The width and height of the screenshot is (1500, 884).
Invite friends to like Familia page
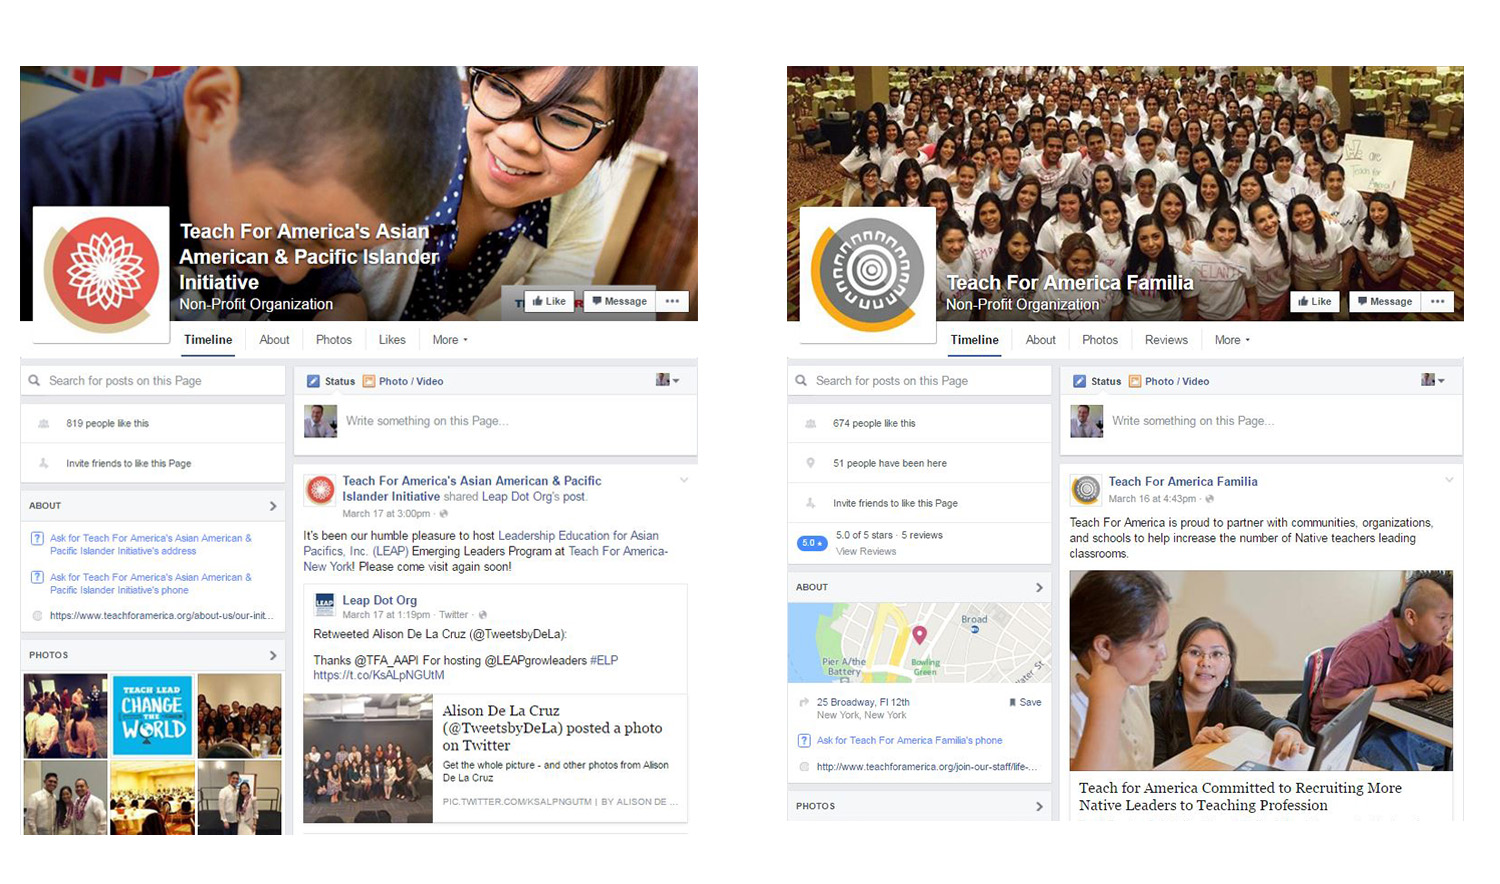tap(895, 504)
